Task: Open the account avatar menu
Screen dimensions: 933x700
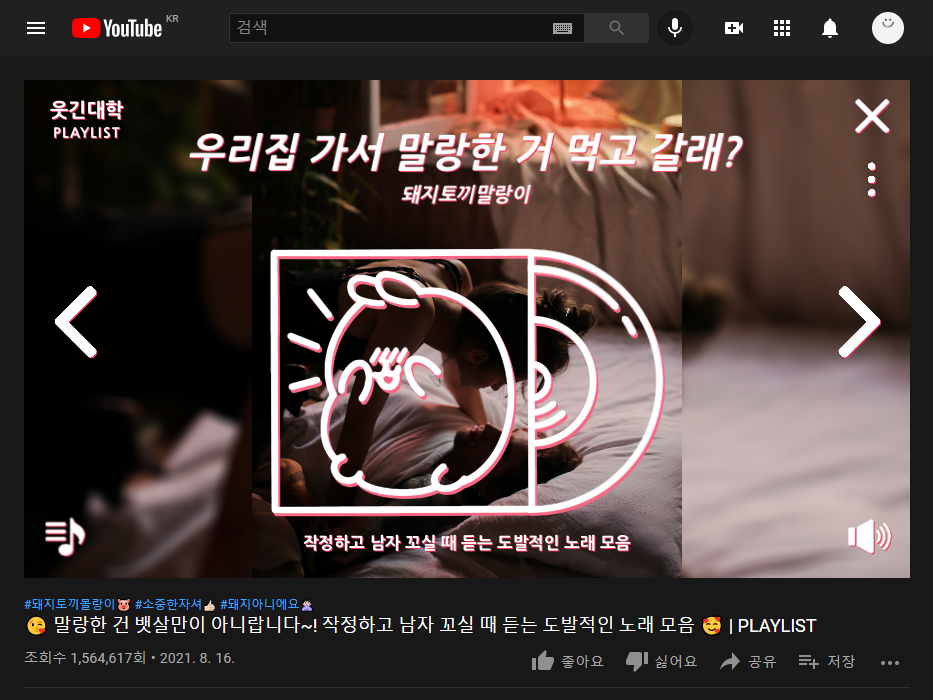Action: click(x=888, y=28)
